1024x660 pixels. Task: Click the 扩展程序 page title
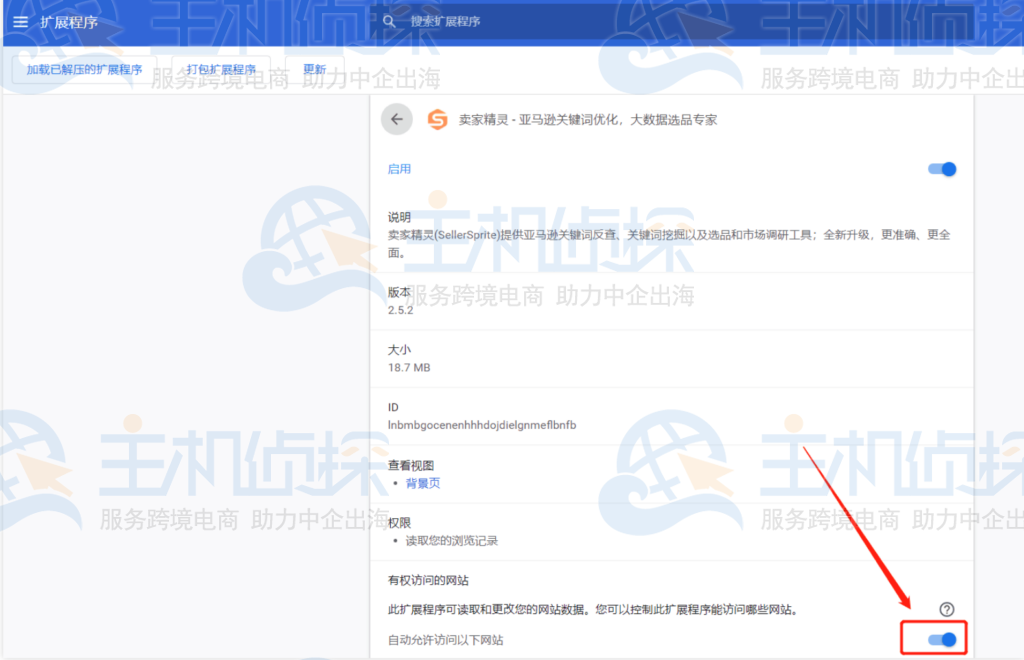tap(69, 20)
